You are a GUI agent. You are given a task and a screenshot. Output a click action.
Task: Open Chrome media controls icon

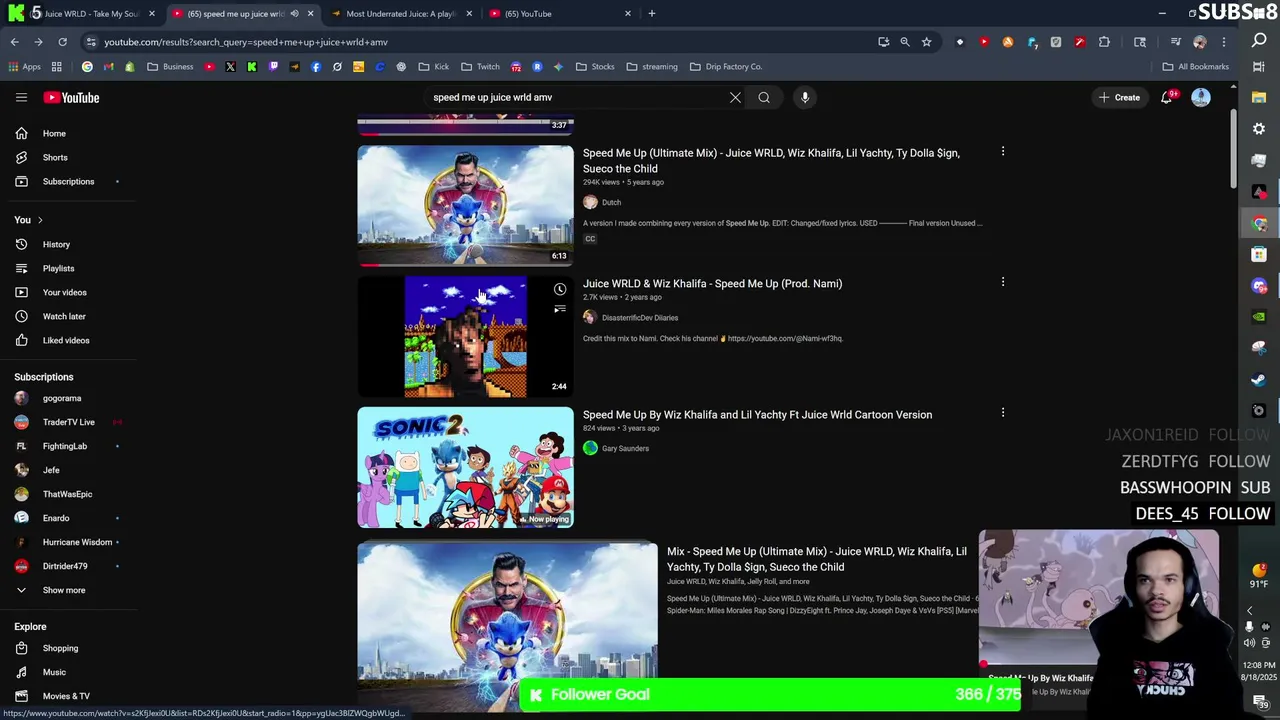tap(1176, 42)
